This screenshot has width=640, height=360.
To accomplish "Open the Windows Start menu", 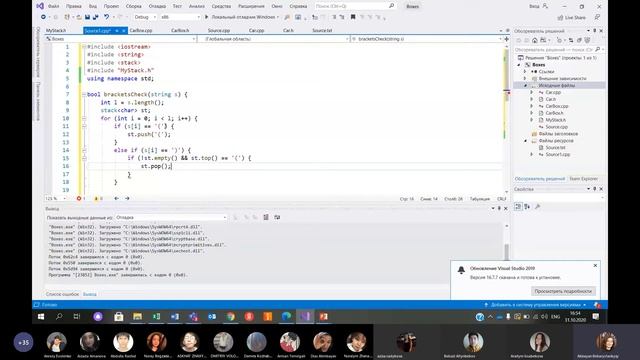I will pyautogui.click(x=41, y=316).
